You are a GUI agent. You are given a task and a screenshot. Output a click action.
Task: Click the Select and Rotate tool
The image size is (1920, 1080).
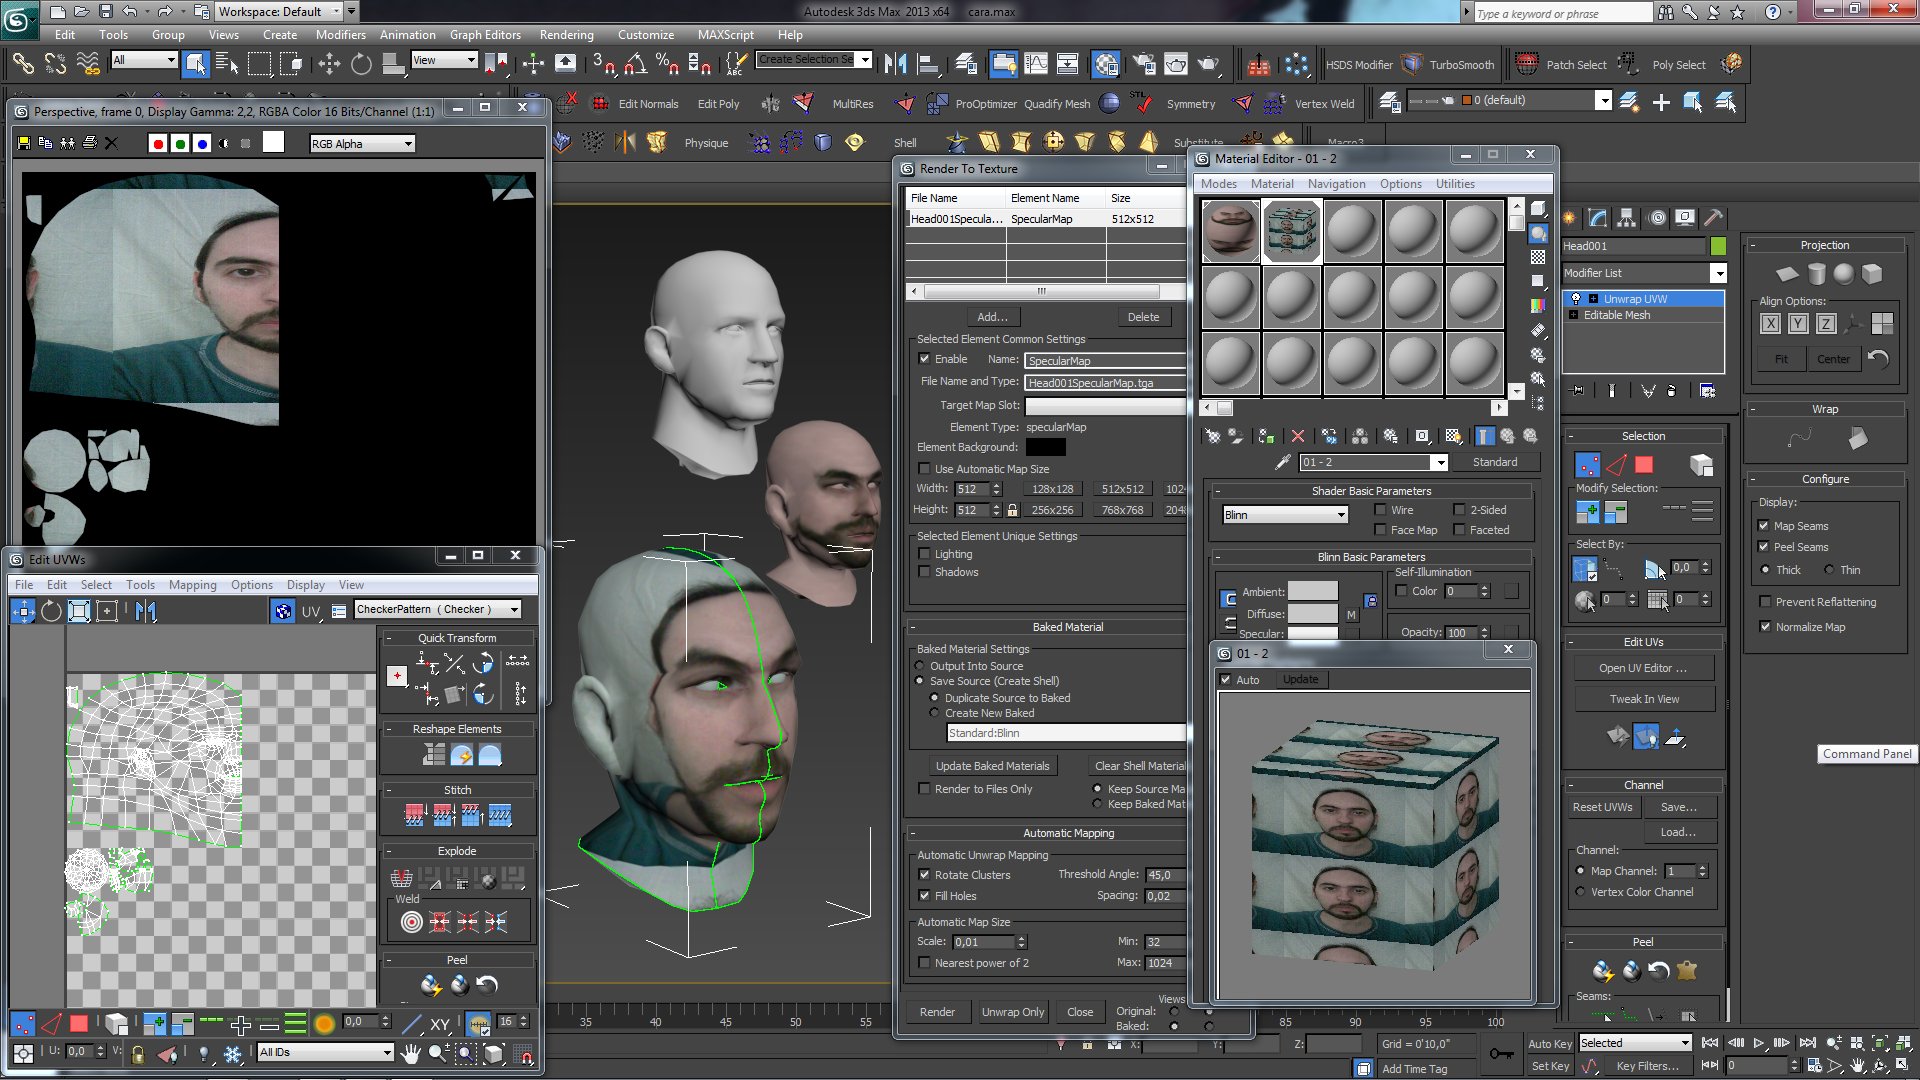[361, 65]
